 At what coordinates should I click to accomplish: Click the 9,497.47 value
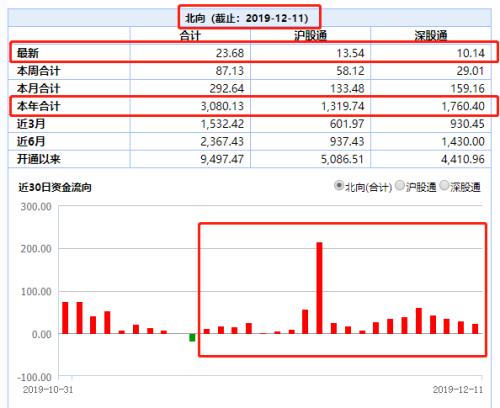[x=222, y=159]
